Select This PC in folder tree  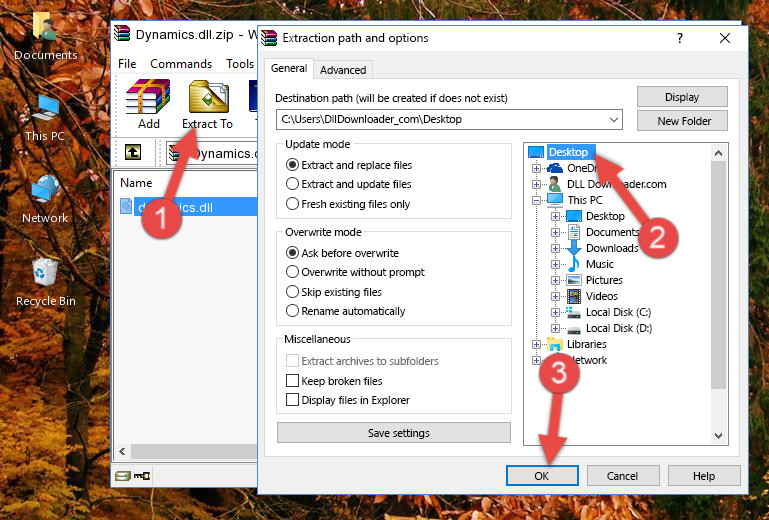(585, 200)
